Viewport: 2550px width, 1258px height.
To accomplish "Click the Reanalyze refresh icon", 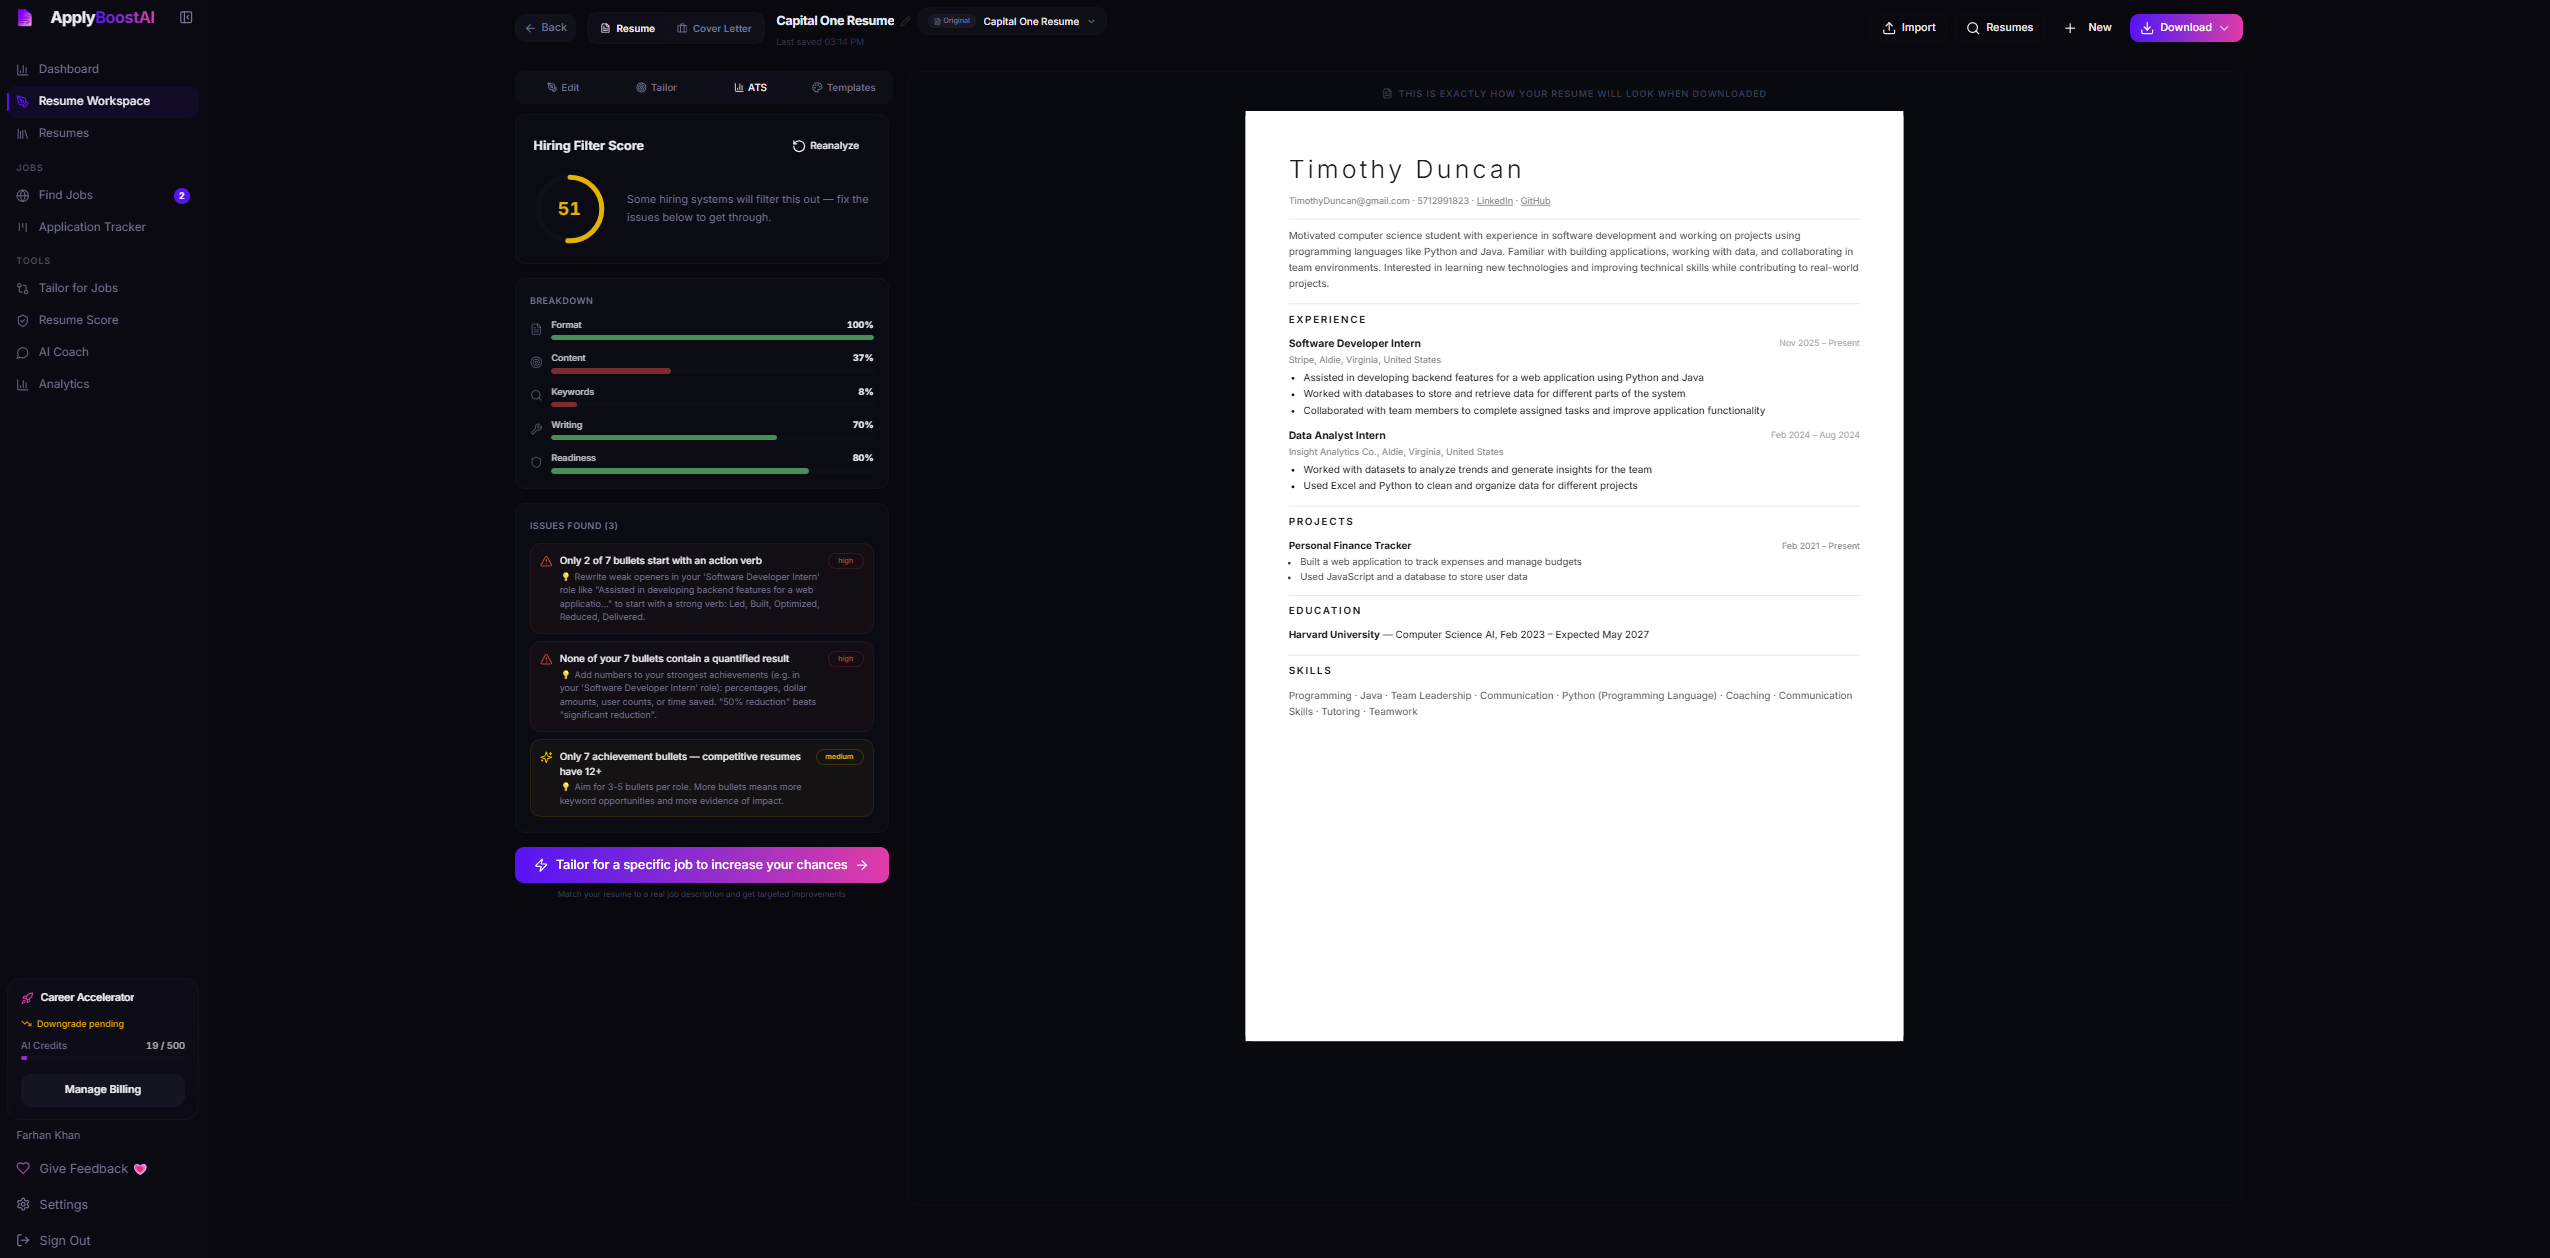I will [x=798, y=146].
